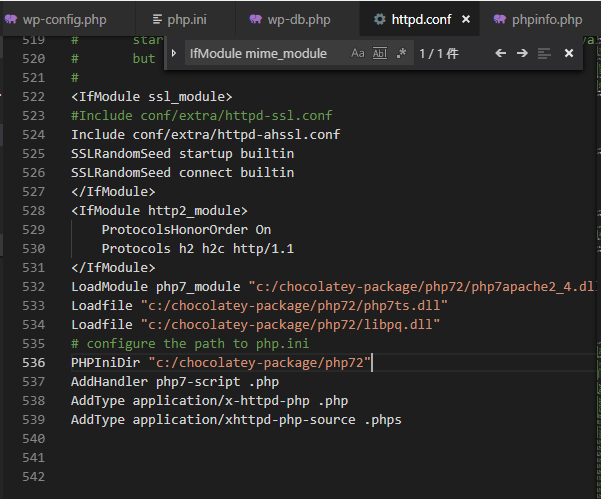Click LoadModule php7_module line
Screen dimensions: 601x499
333,286
